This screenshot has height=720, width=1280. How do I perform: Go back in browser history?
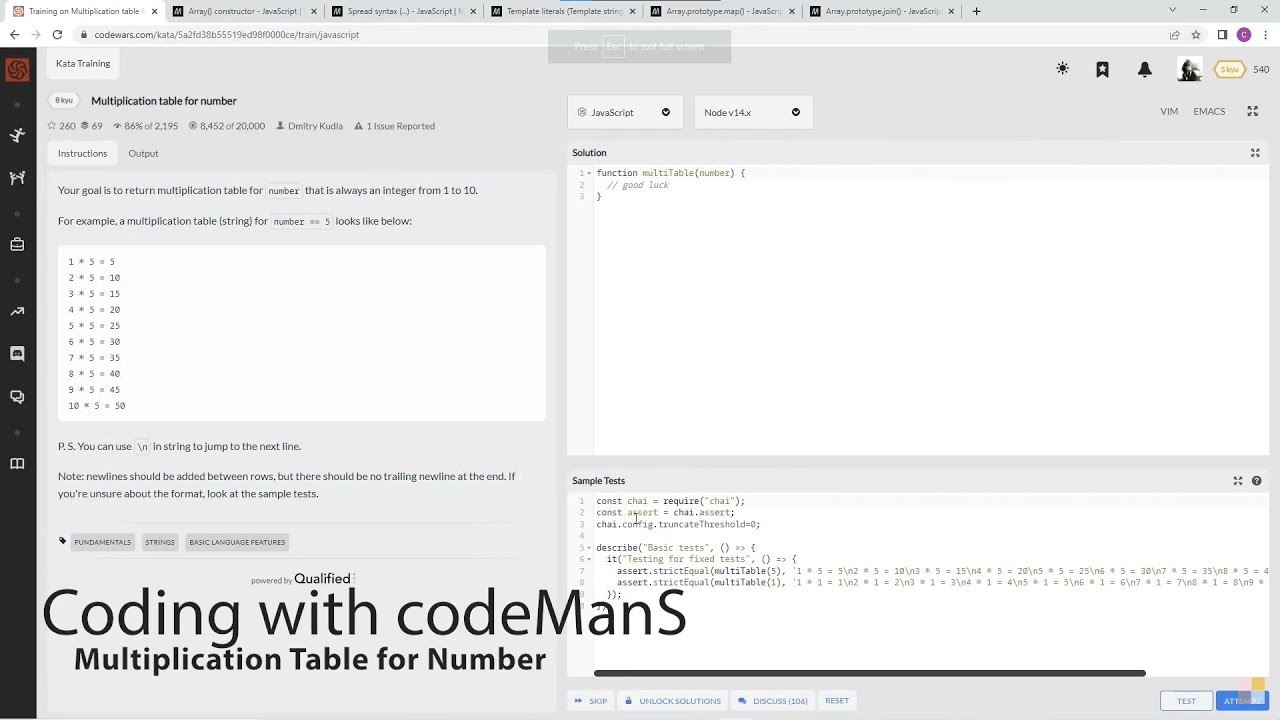14,34
